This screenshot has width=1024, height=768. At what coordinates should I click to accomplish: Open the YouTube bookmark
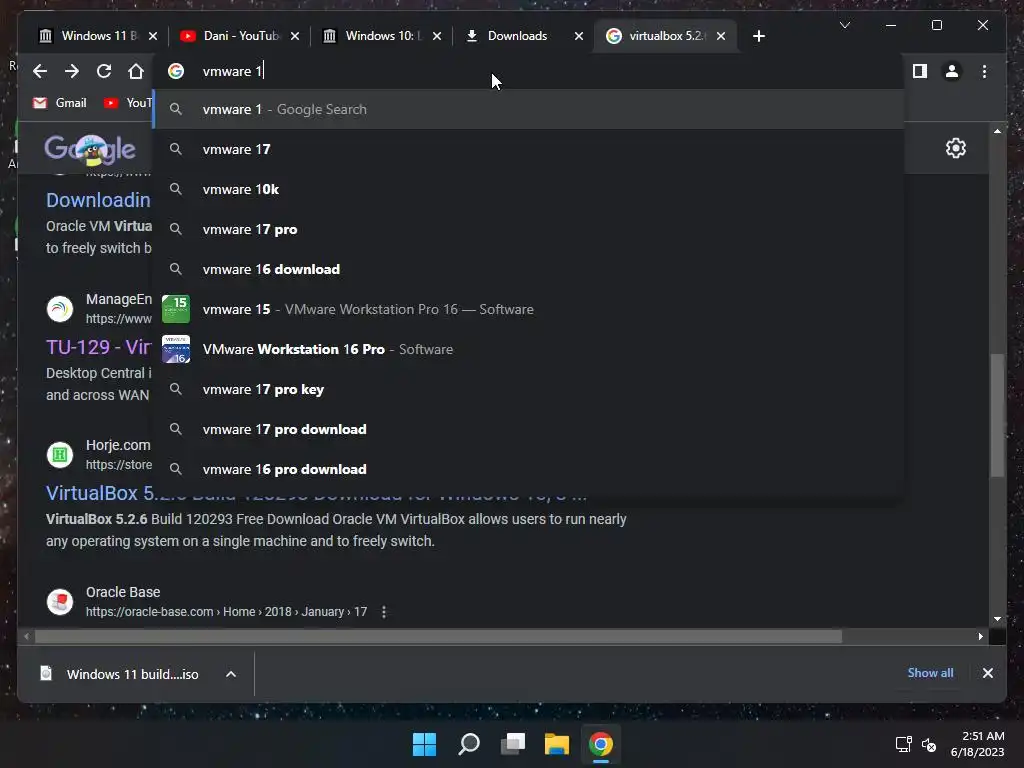(x=128, y=103)
